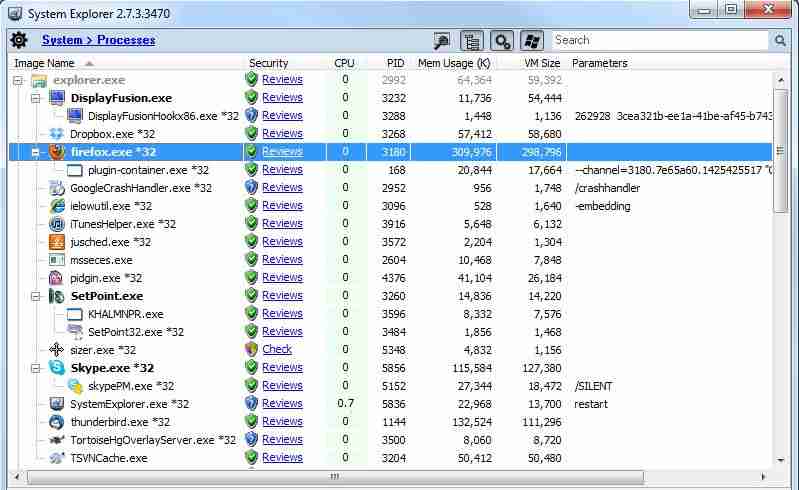This screenshot has height=490, width=799.
Task: Sort by the Mem Usage (K) column header
Action: pyautogui.click(x=454, y=63)
